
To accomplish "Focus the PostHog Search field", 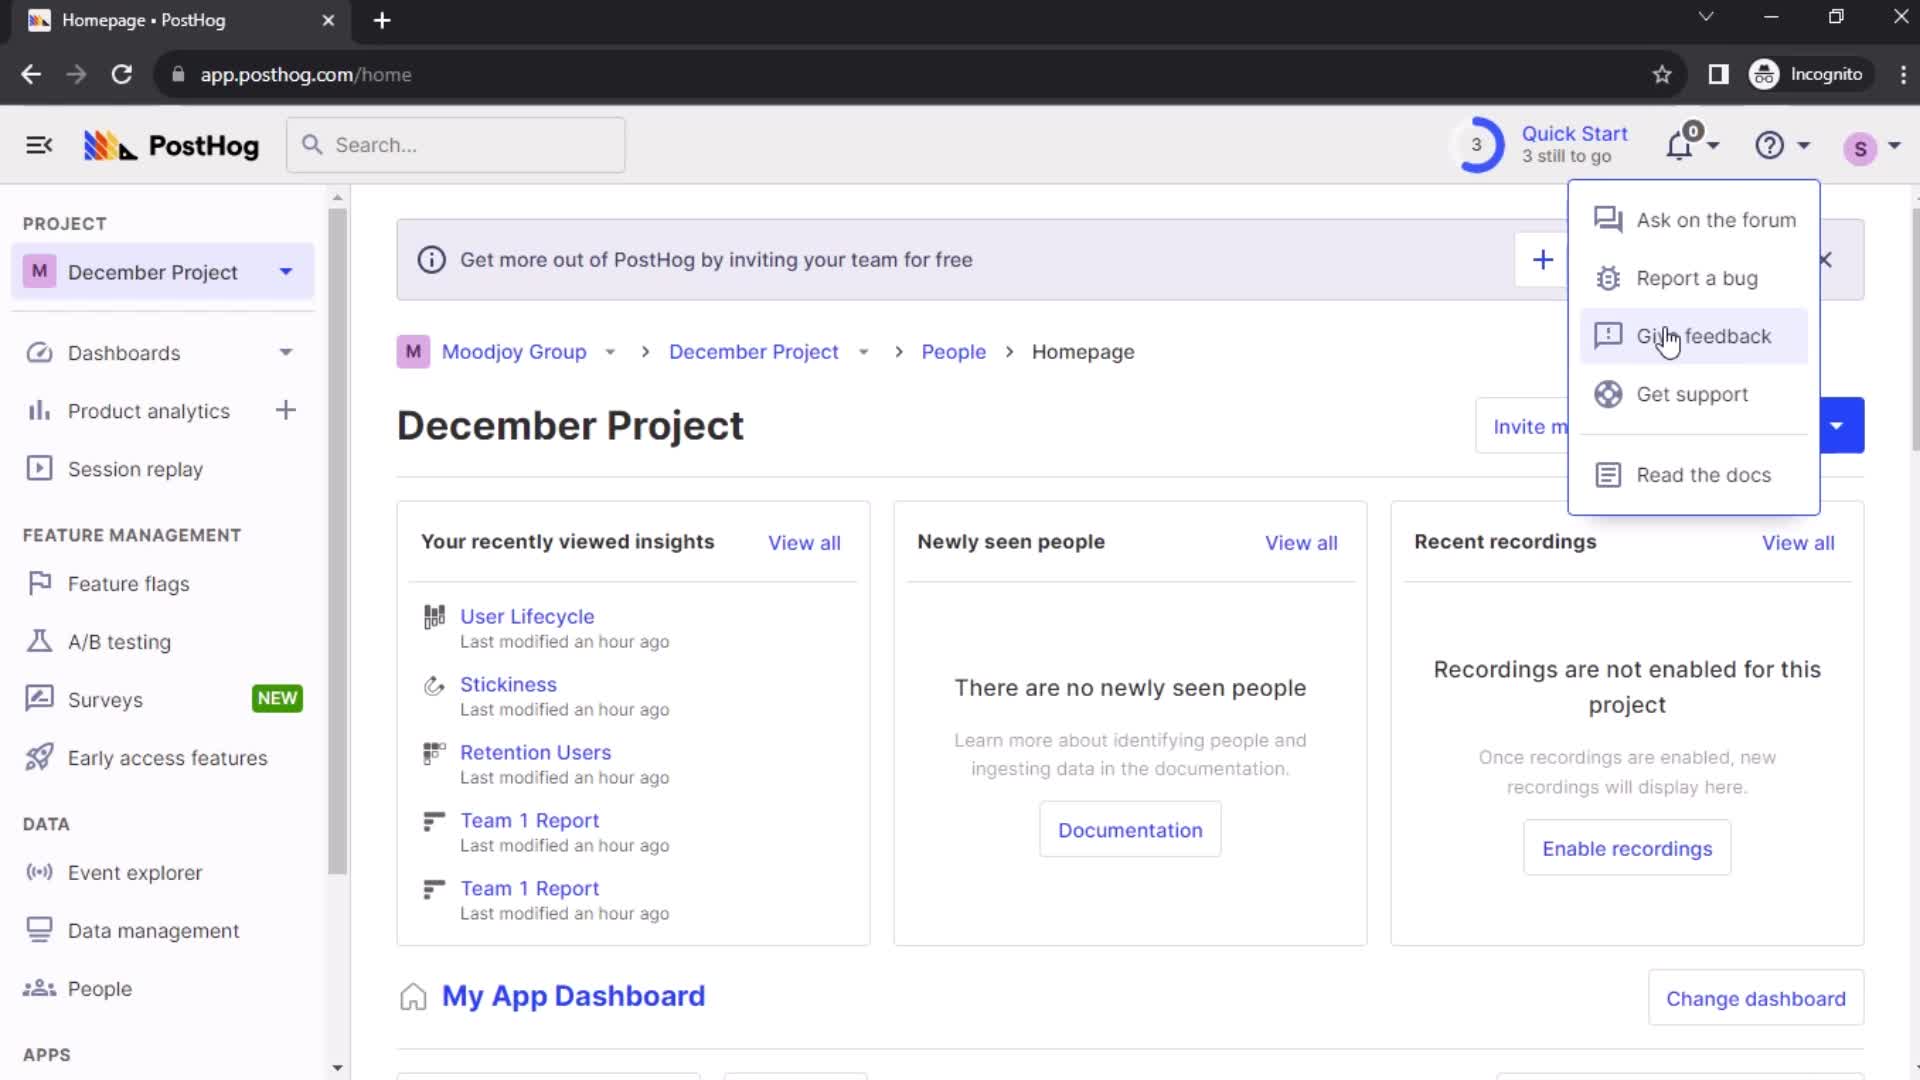I will pos(456,145).
